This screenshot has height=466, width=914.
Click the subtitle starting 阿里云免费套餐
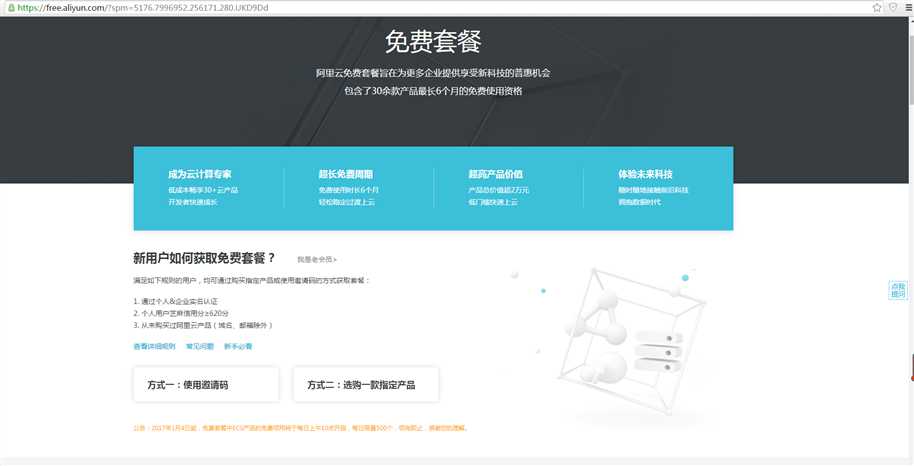click(x=433, y=73)
